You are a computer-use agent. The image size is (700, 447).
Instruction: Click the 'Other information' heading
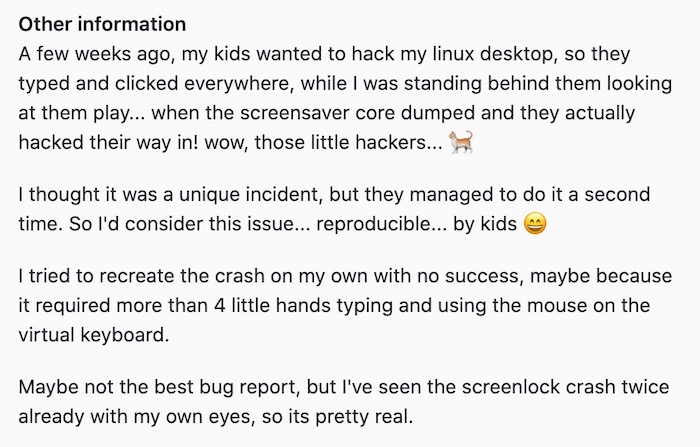[102, 24]
